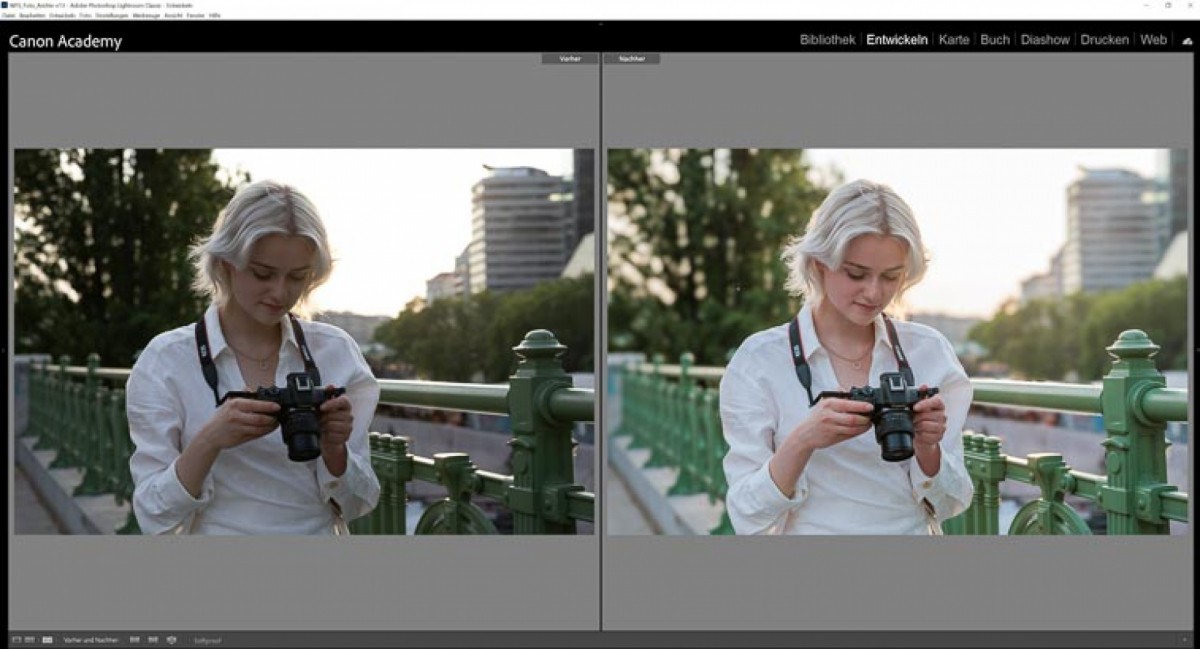Switch to Loupe view in the toolbar
1200x649 pixels.
[x=16, y=639]
